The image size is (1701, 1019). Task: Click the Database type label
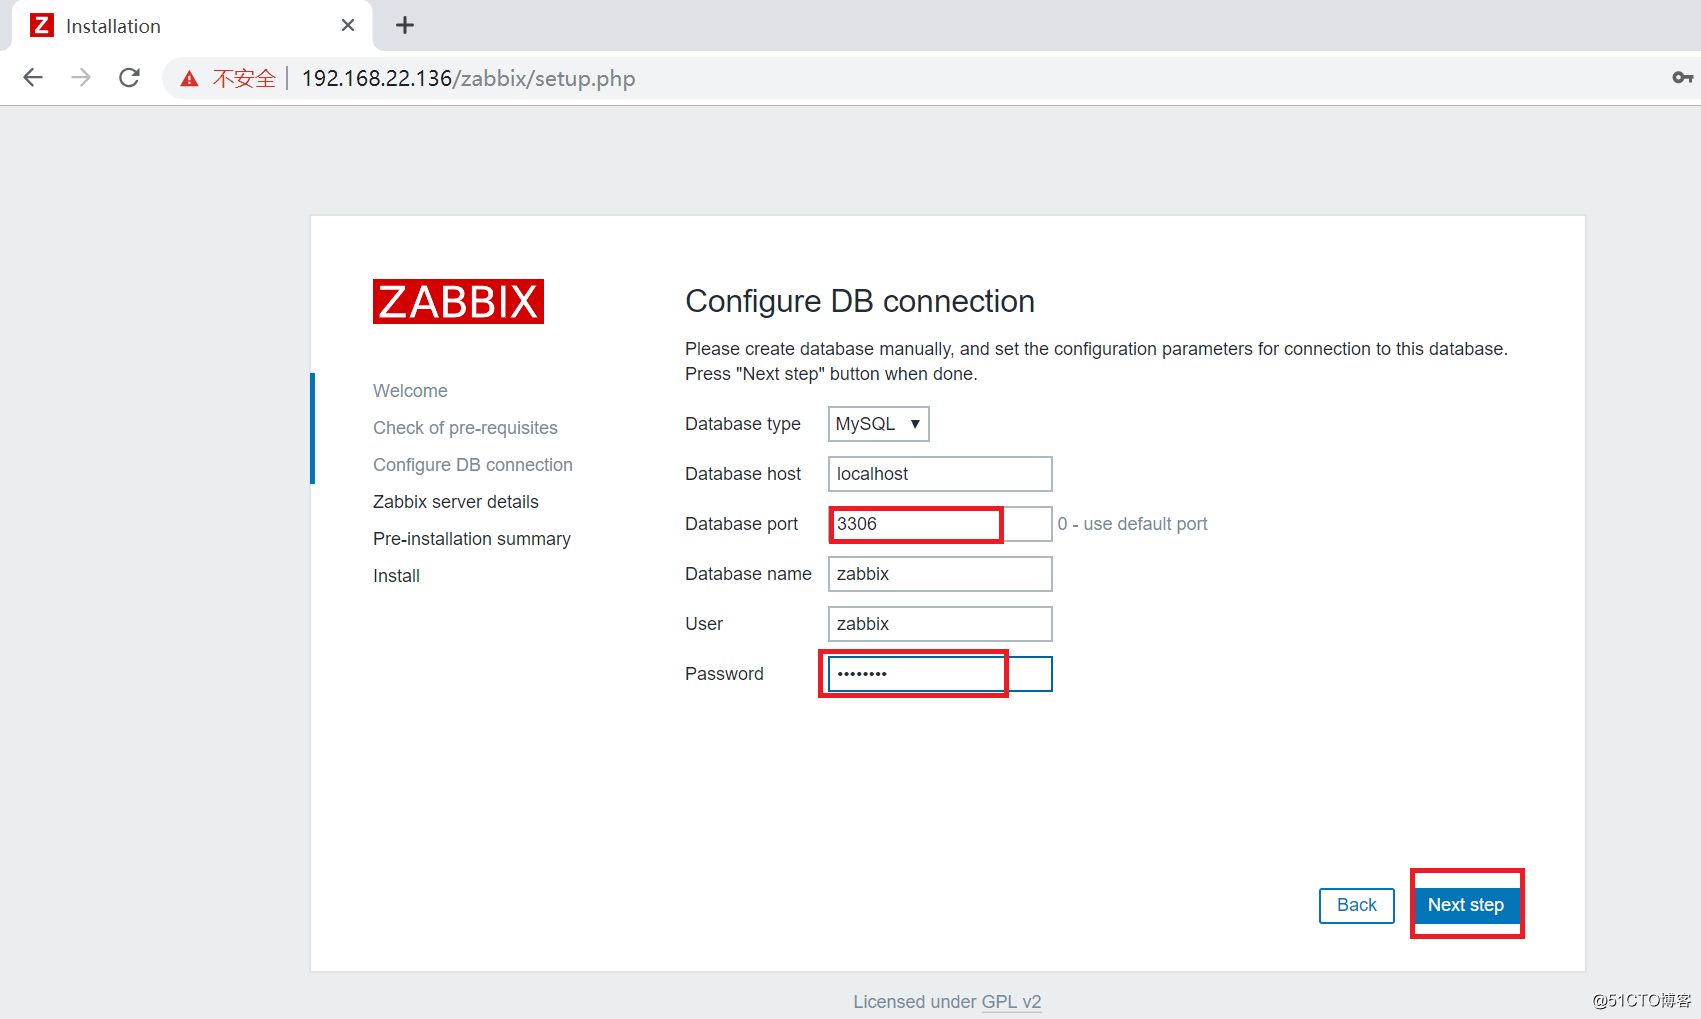tap(742, 424)
